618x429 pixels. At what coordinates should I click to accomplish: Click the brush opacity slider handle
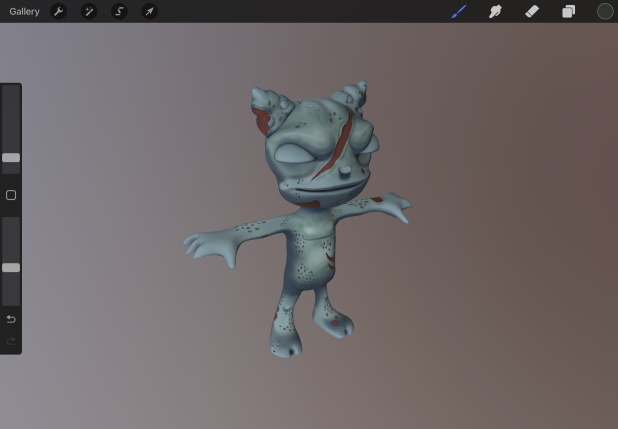(11, 268)
